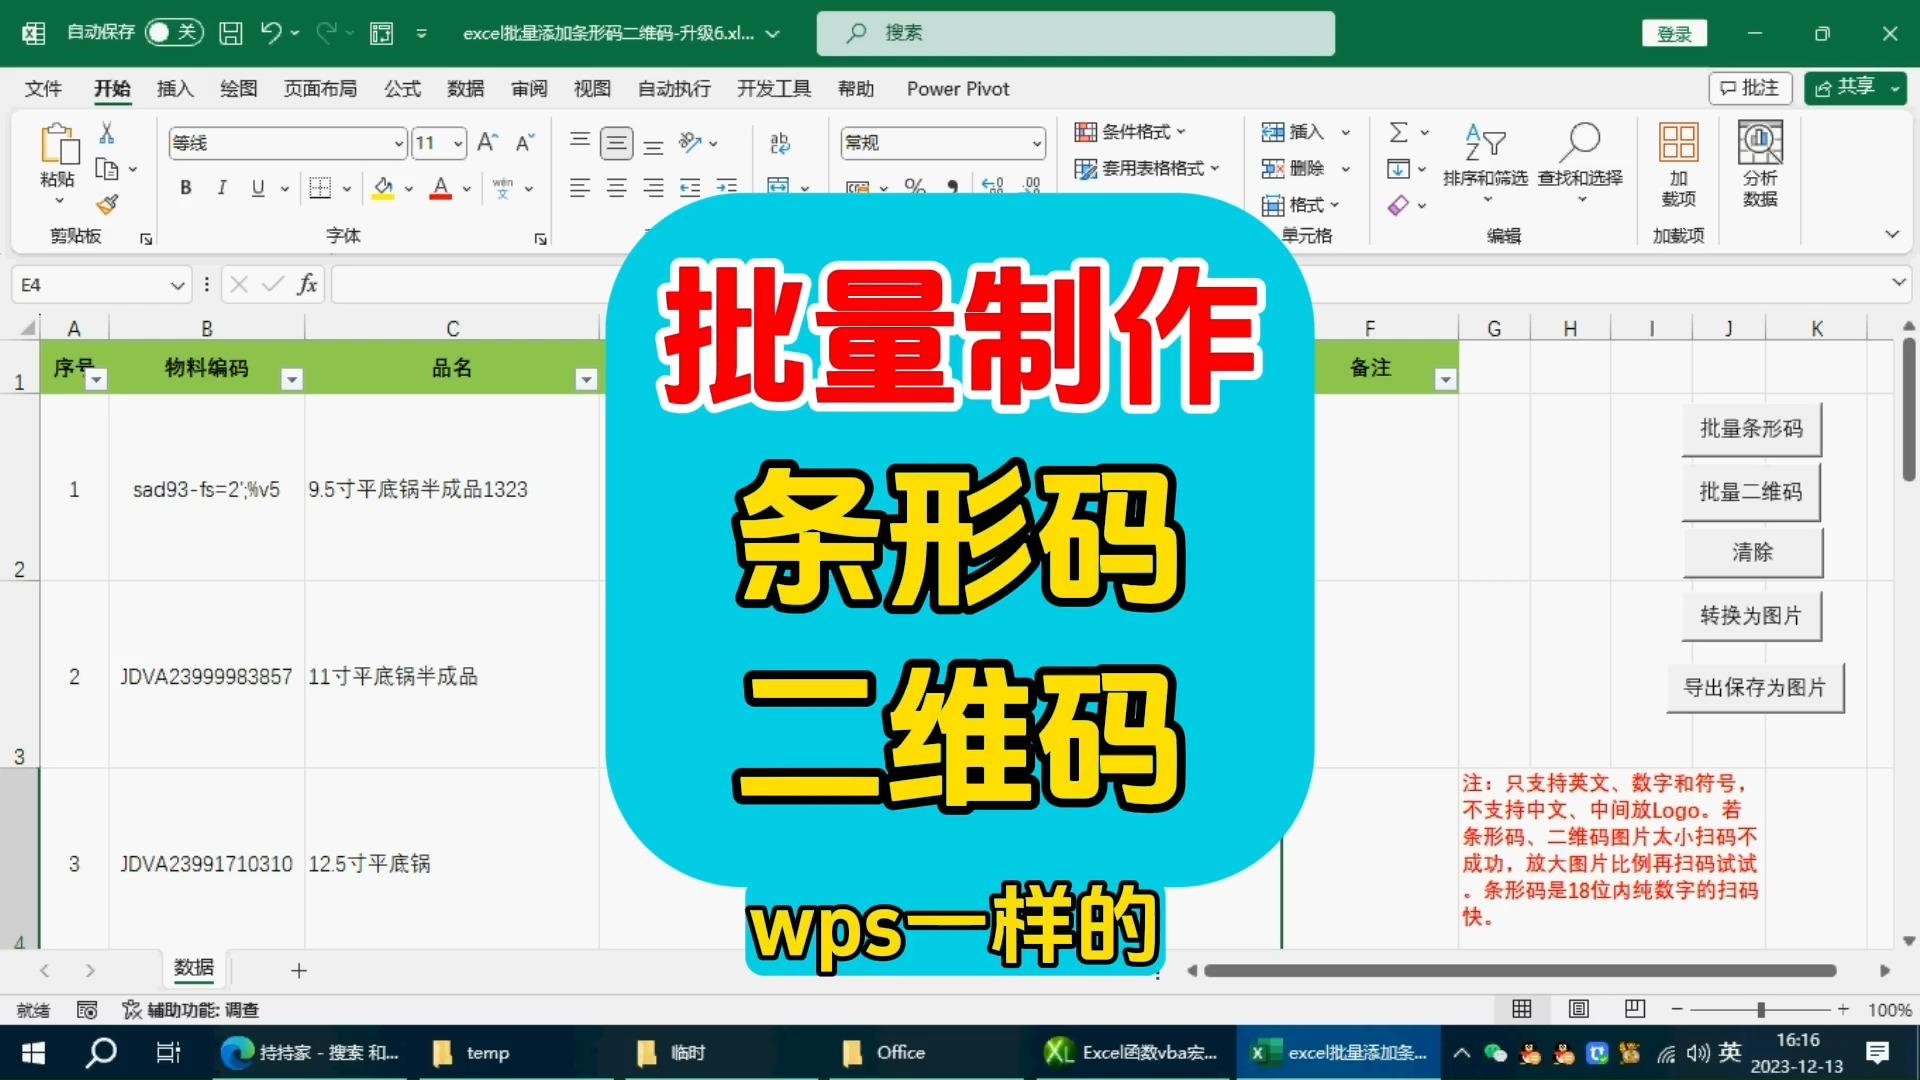Image resolution: width=1920 pixels, height=1080 pixels.
Task: Open the font size dropdown showing 11
Action: [458, 144]
